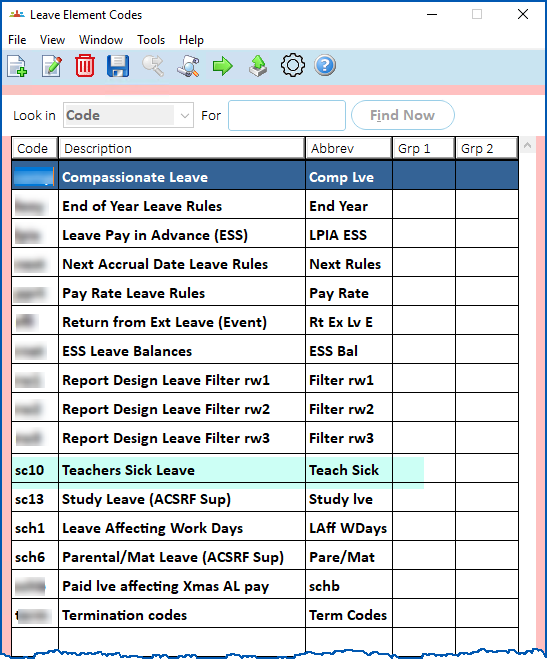Sort by the Abbrev column header
Image resolution: width=547 pixels, height=659 pixels.
(348, 148)
